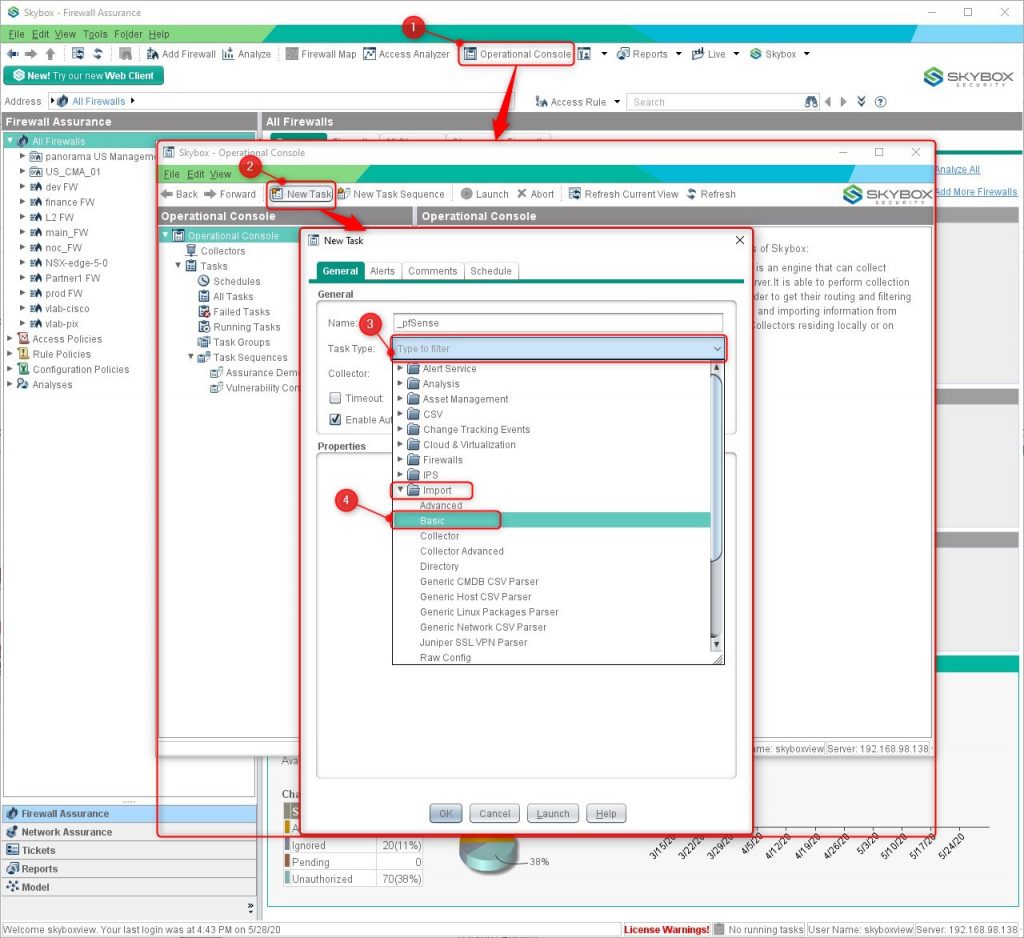Click the Launch icon in Operational Console toolbar
The image size is (1024, 938).
466,194
